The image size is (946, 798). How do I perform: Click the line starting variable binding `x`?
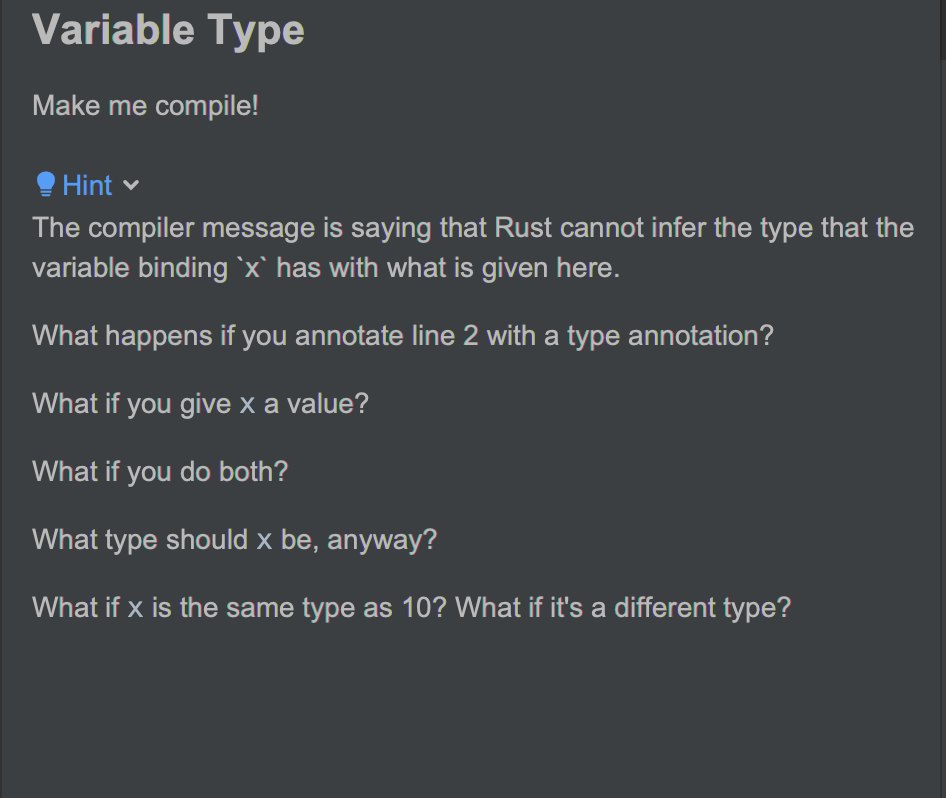coord(326,268)
